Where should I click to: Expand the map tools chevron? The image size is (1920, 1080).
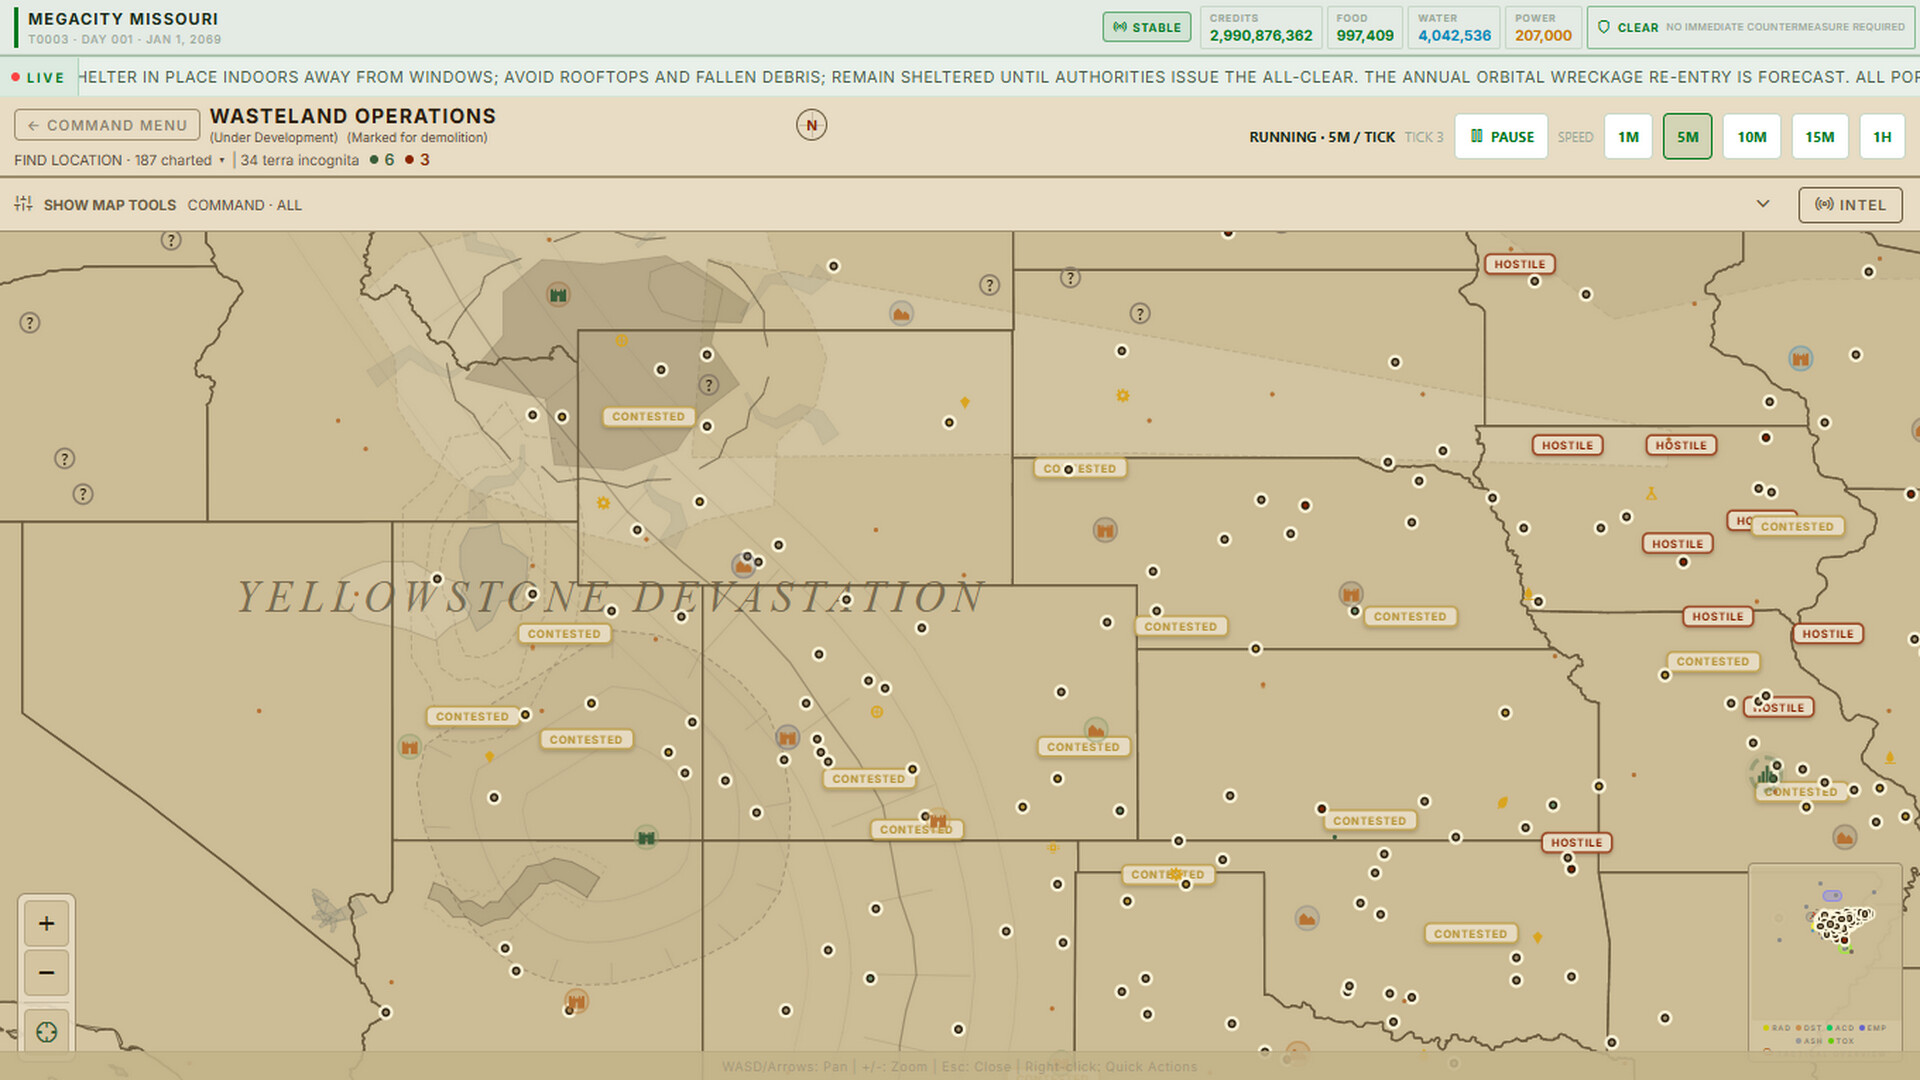[x=1762, y=204]
